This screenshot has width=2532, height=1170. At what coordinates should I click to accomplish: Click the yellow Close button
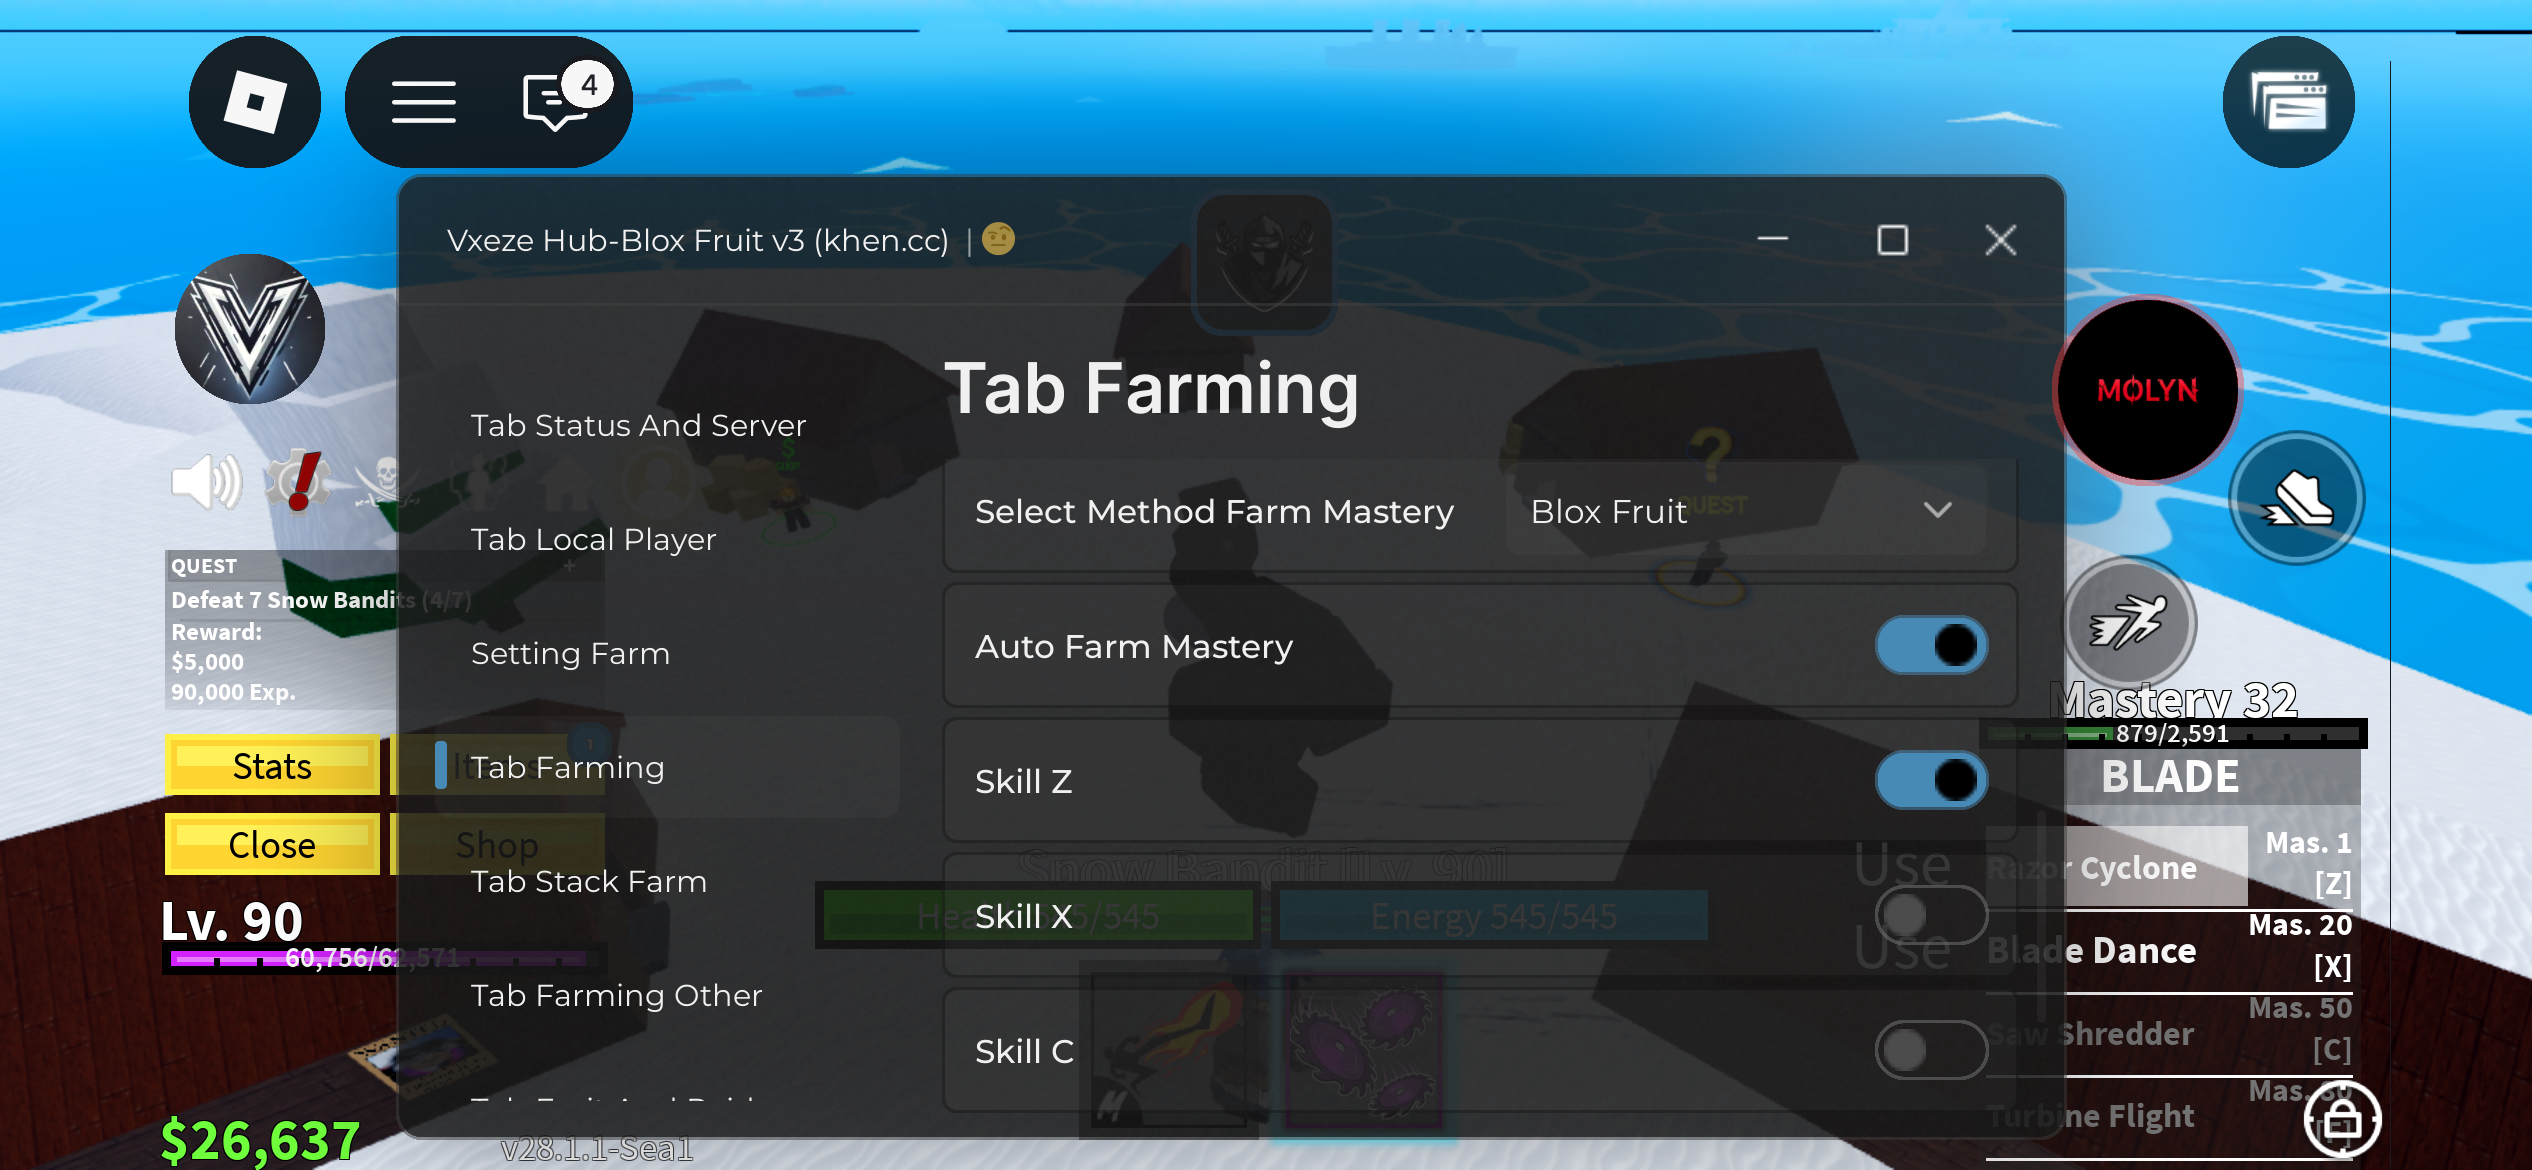tap(272, 845)
